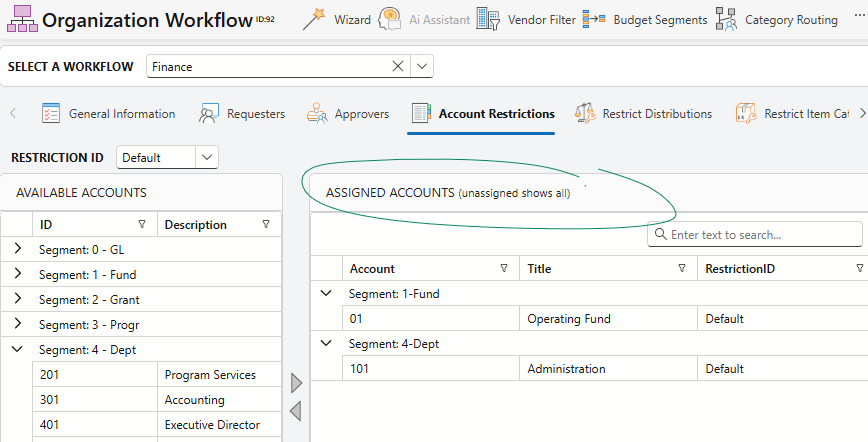Switch to General Information tab

click(x=108, y=114)
